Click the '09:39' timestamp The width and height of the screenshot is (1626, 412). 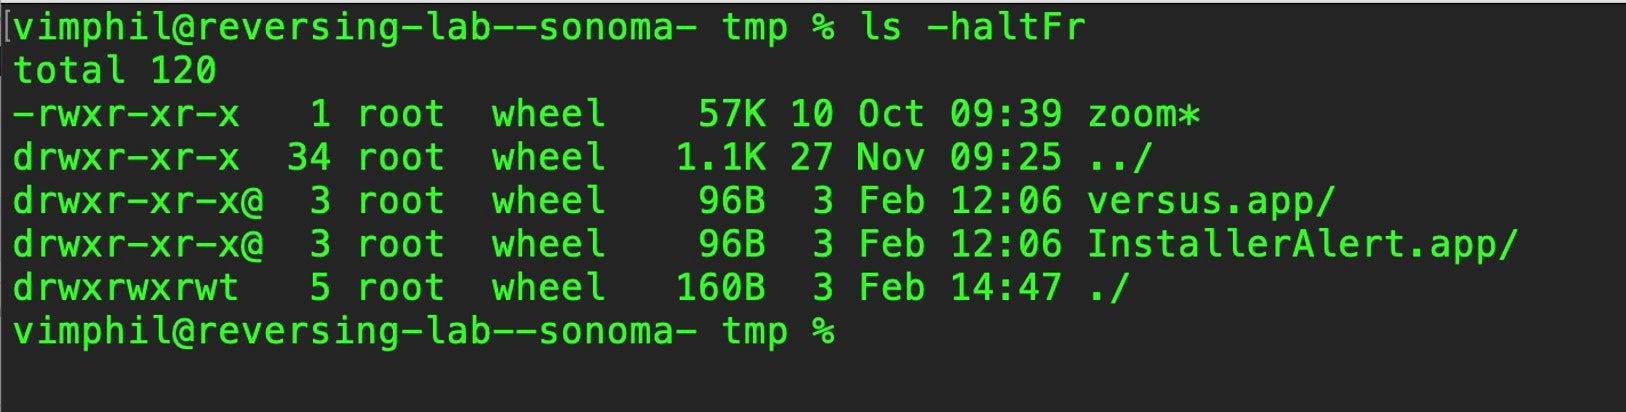pos(1005,114)
